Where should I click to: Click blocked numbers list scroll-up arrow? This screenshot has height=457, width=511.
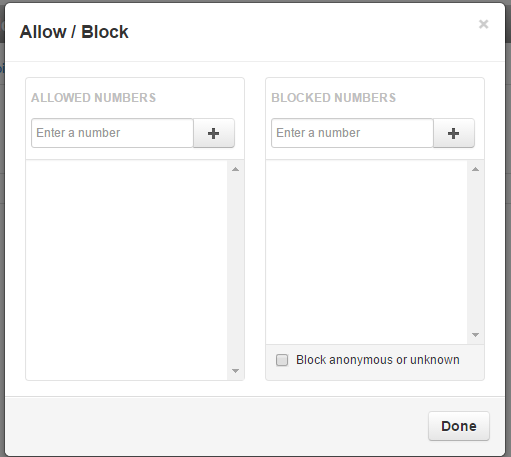click(475, 169)
